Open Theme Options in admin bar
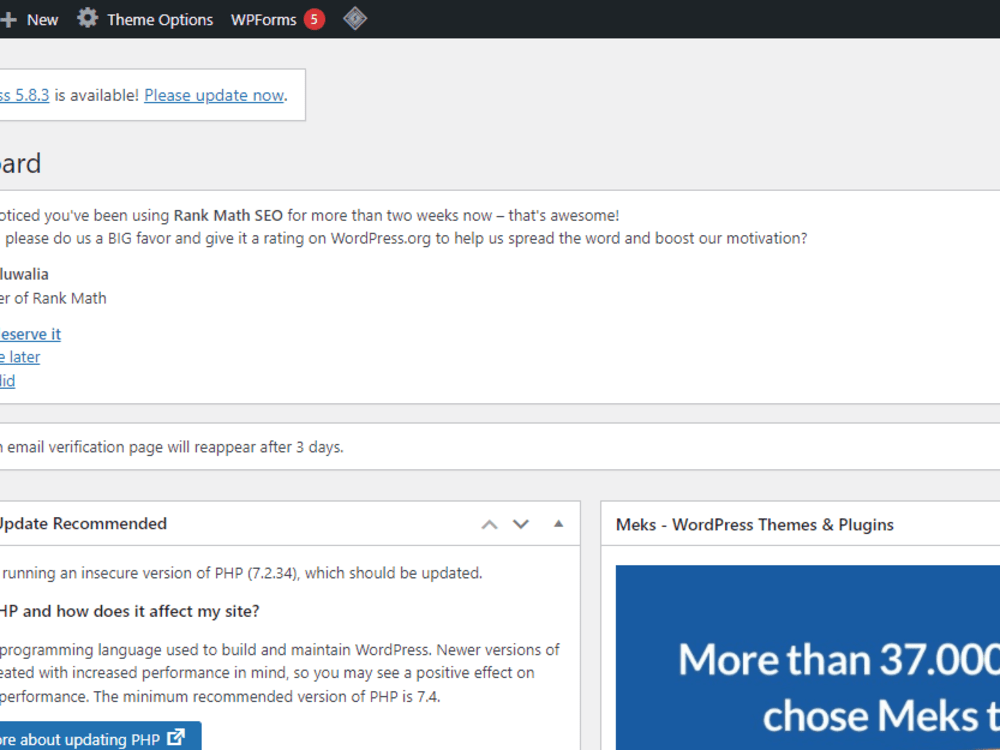The width and height of the screenshot is (1000, 750). [159, 20]
